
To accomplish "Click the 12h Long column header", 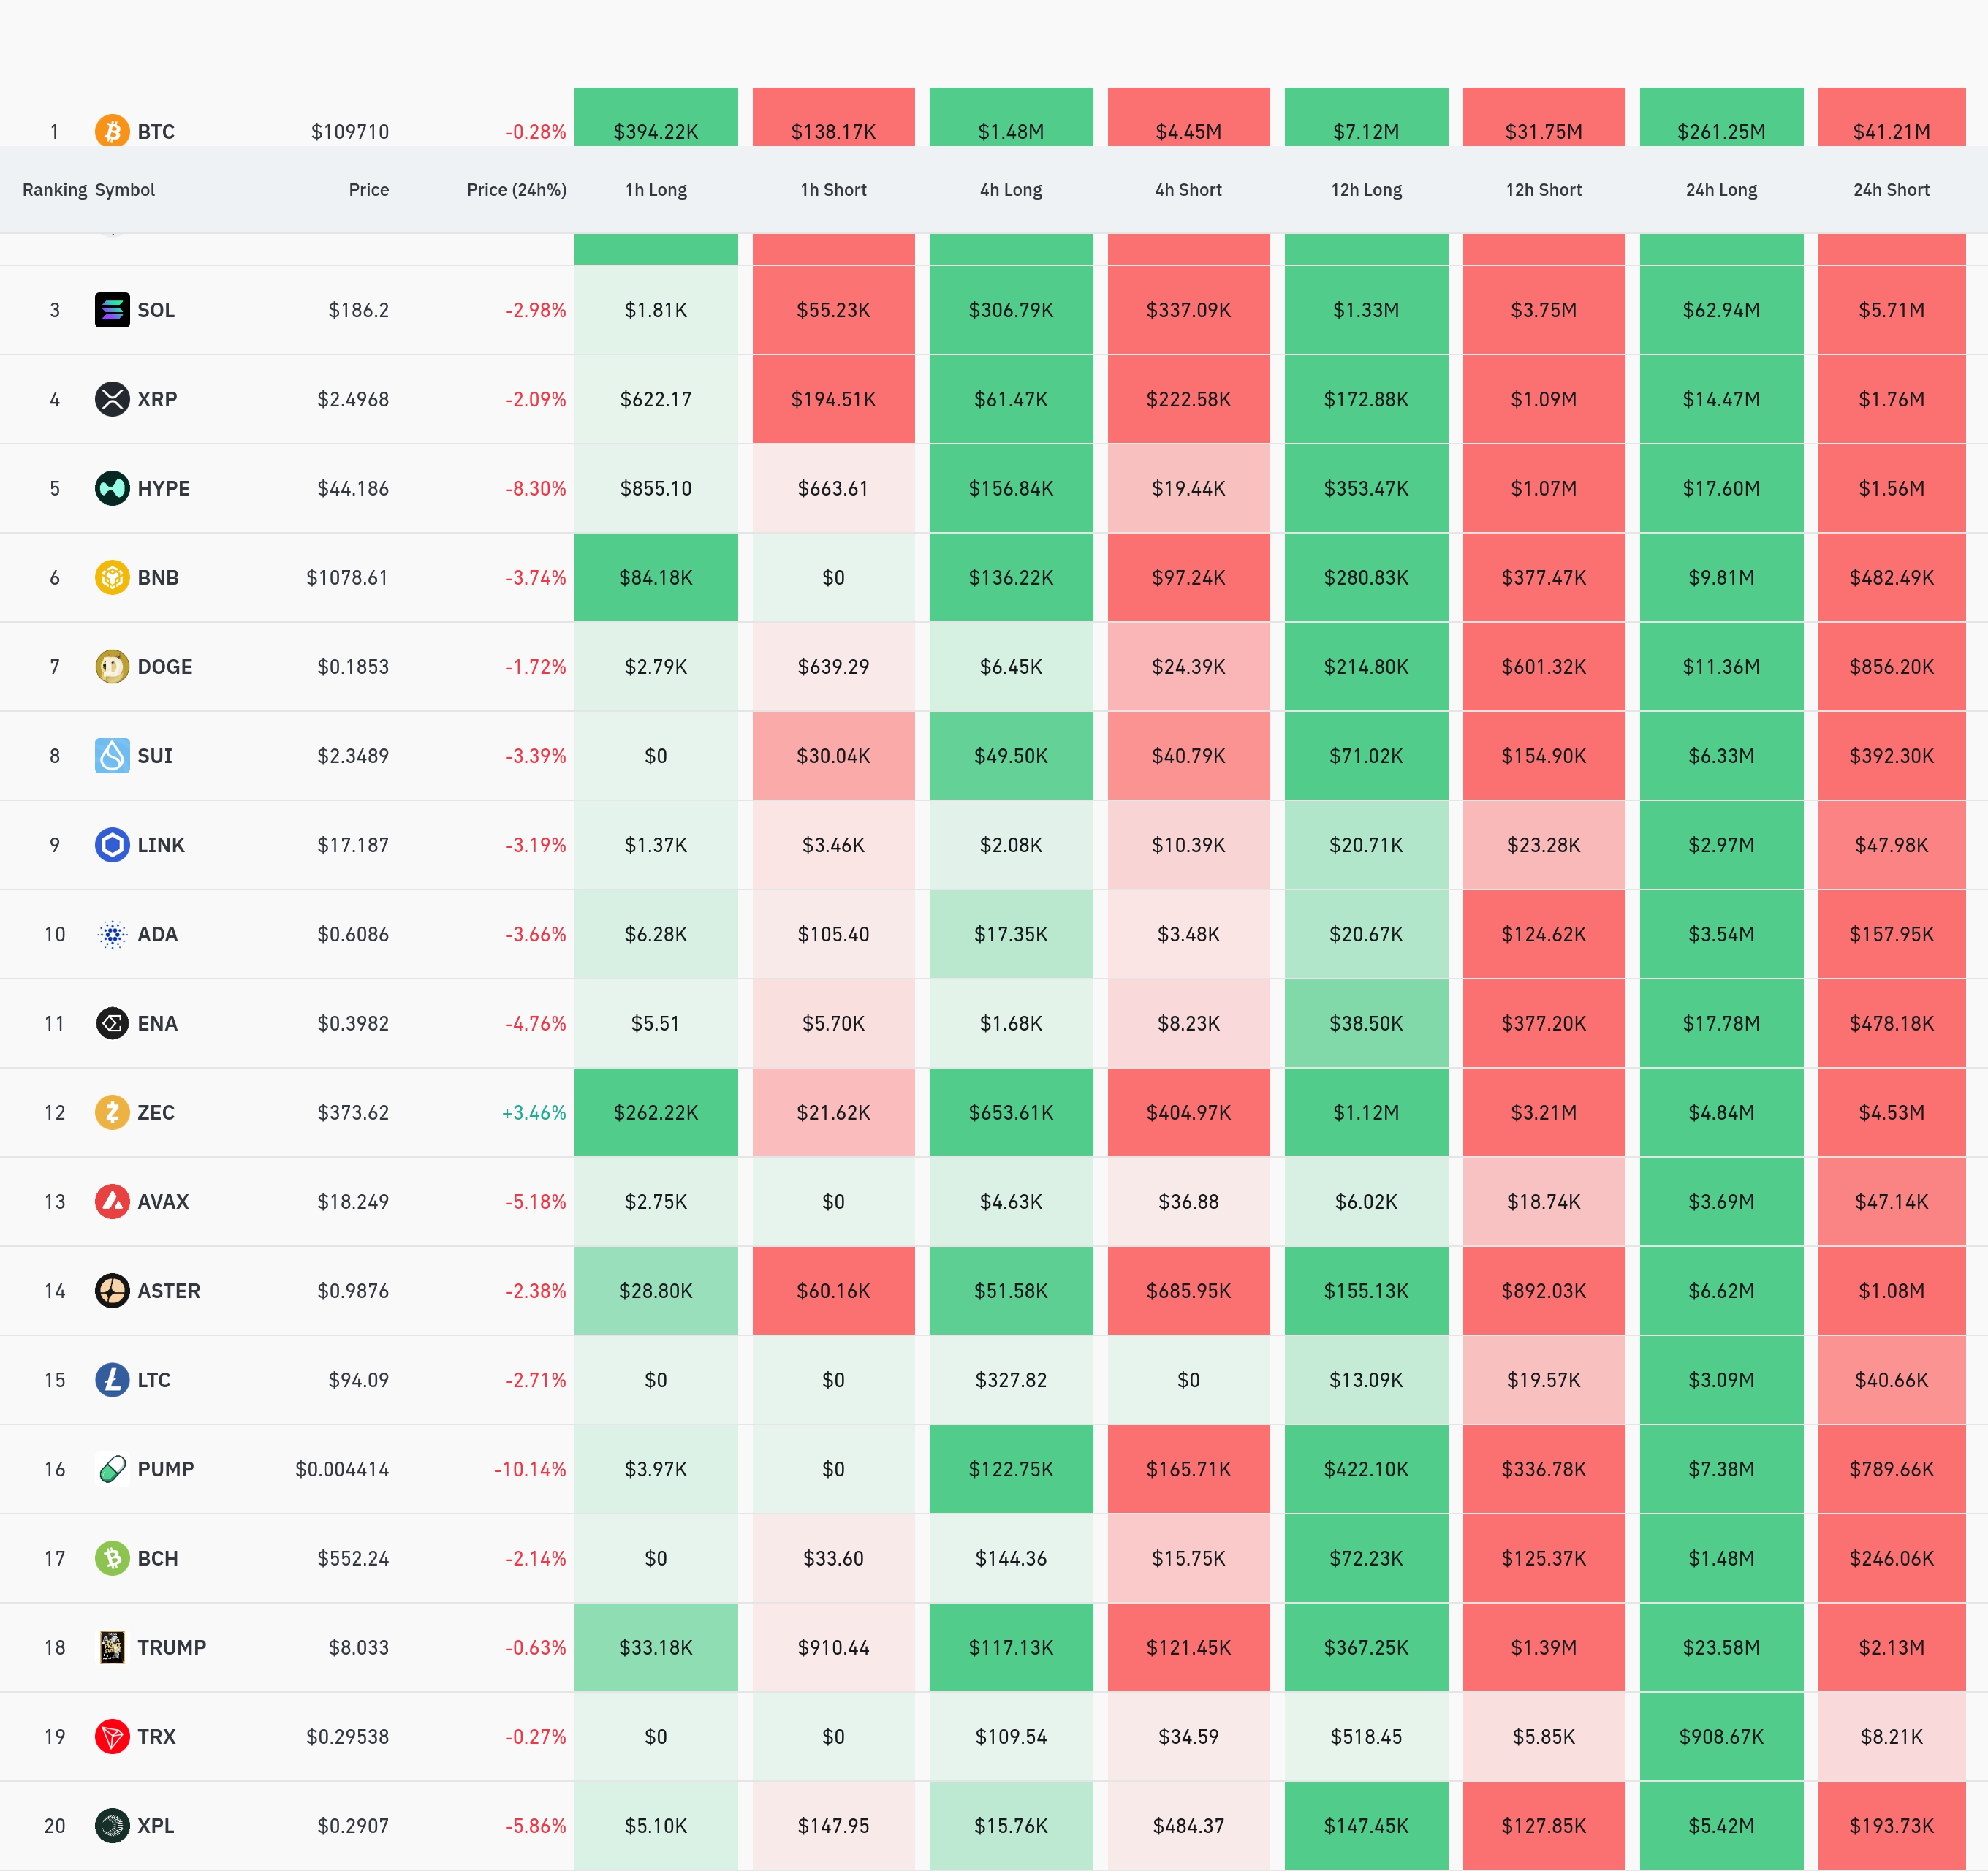I will click(1366, 190).
